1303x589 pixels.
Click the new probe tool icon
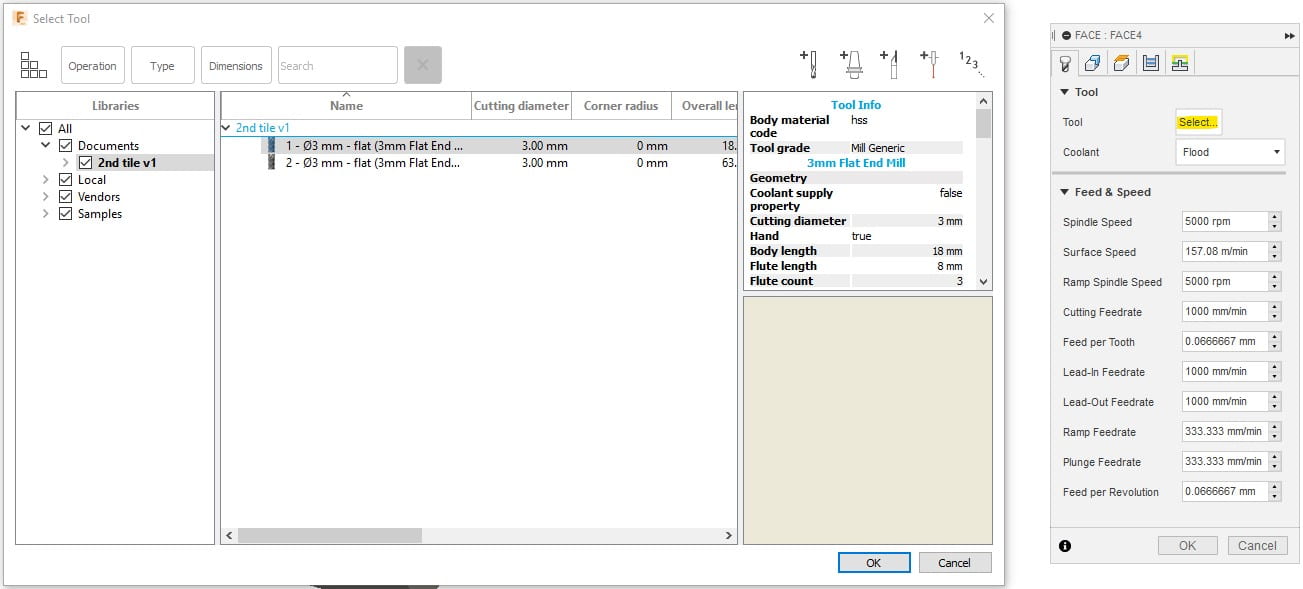click(929, 64)
